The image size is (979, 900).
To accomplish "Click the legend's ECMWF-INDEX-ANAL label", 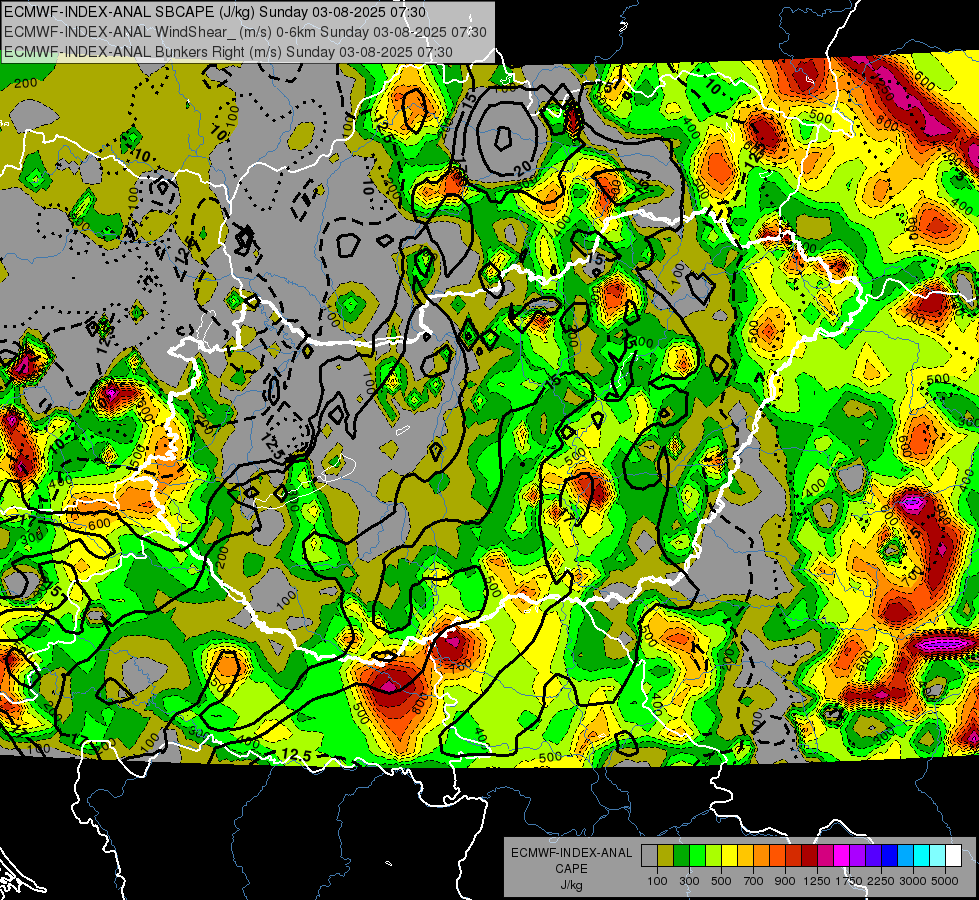I will pyautogui.click(x=571, y=853).
